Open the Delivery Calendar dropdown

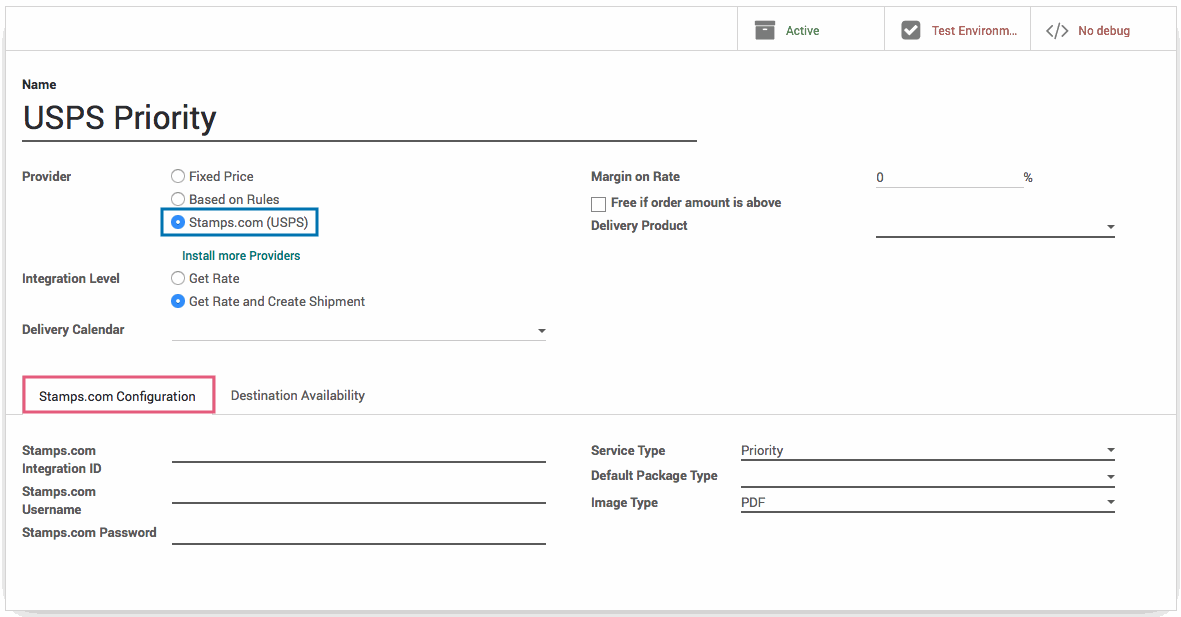coord(359,330)
